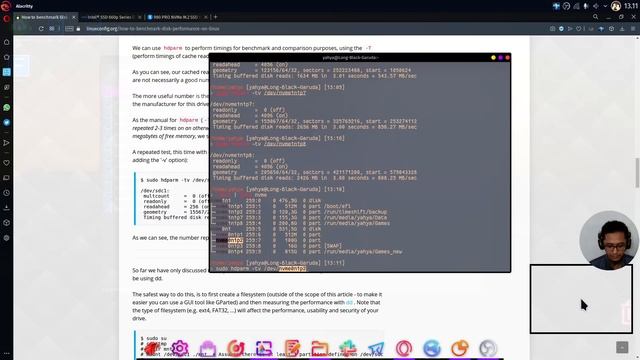Close the Intel SSD 660p tab
Viewport: 640px width, 360px height.
click(x=140, y=17)
